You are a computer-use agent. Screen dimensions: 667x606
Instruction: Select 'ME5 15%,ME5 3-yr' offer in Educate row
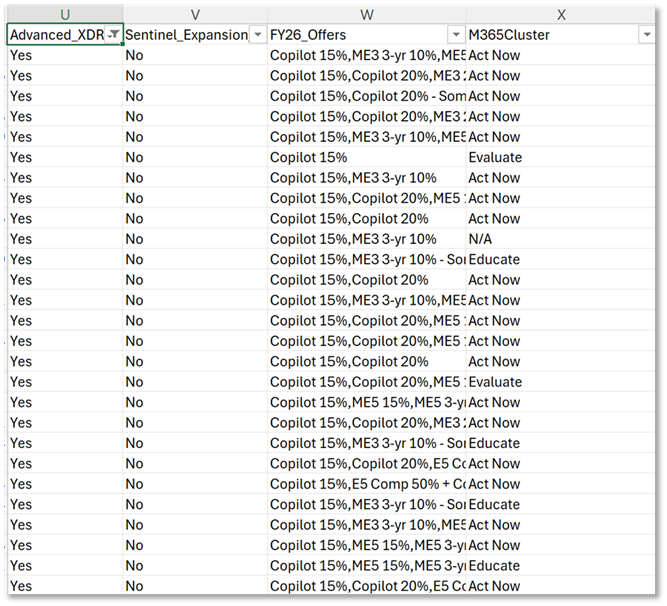[367, 566]
